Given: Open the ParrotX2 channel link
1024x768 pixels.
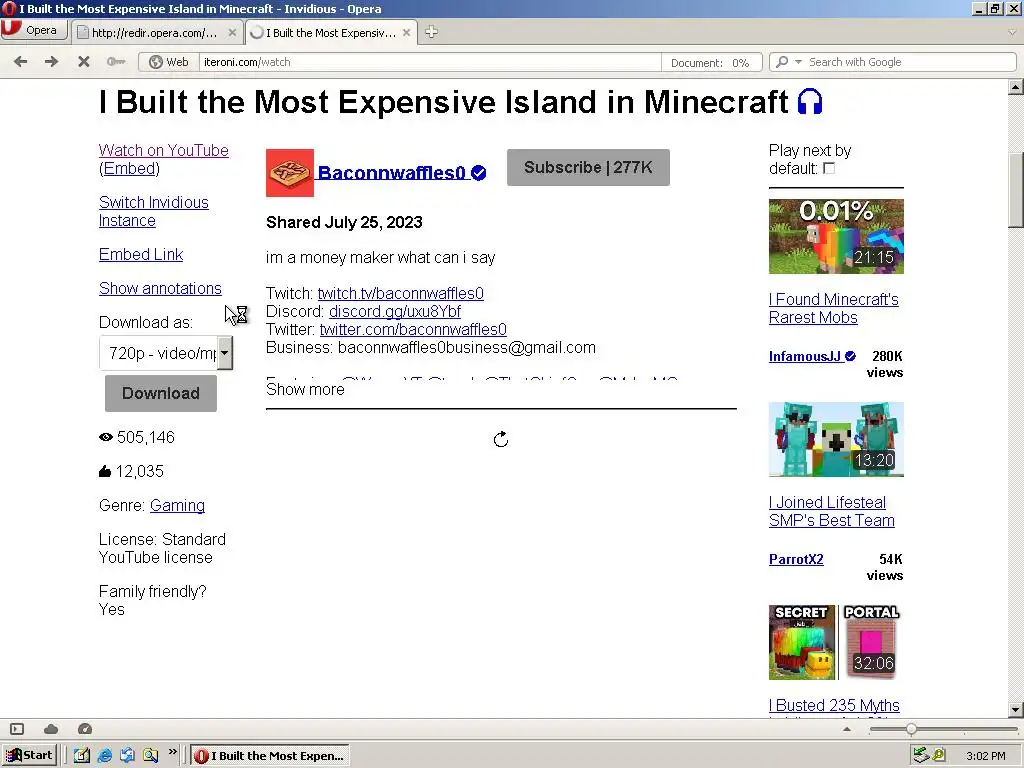Looking at the screenshot, I should coord(796,559).
